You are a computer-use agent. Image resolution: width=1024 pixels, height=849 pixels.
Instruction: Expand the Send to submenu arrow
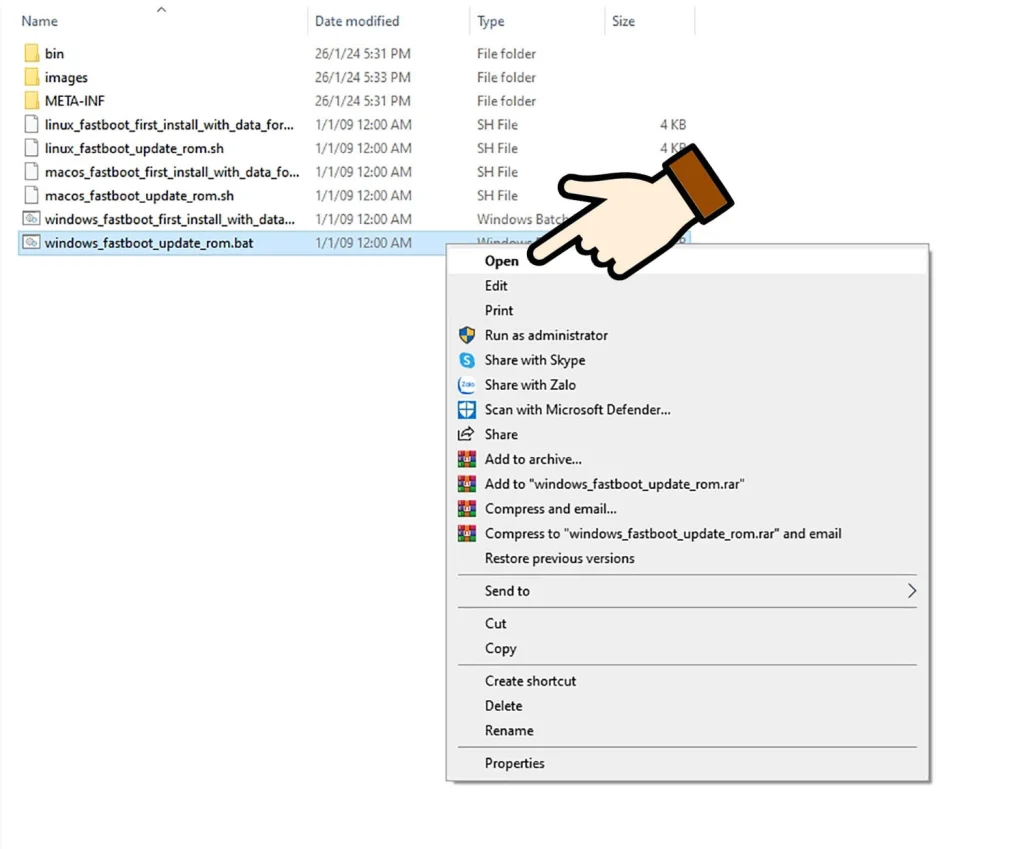click(911, 592)
